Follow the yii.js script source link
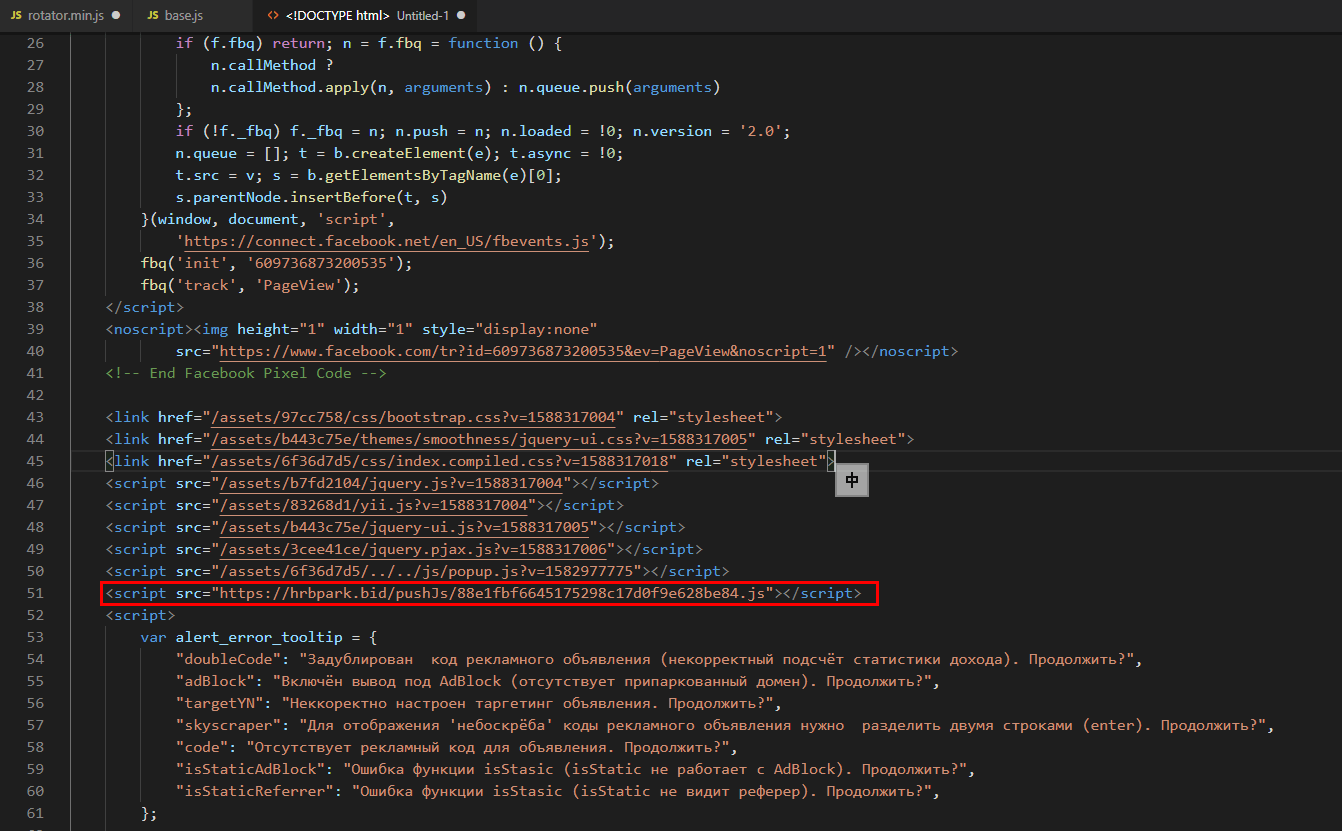This screenshot has height=831, width=1342. (x=375, y=505)
